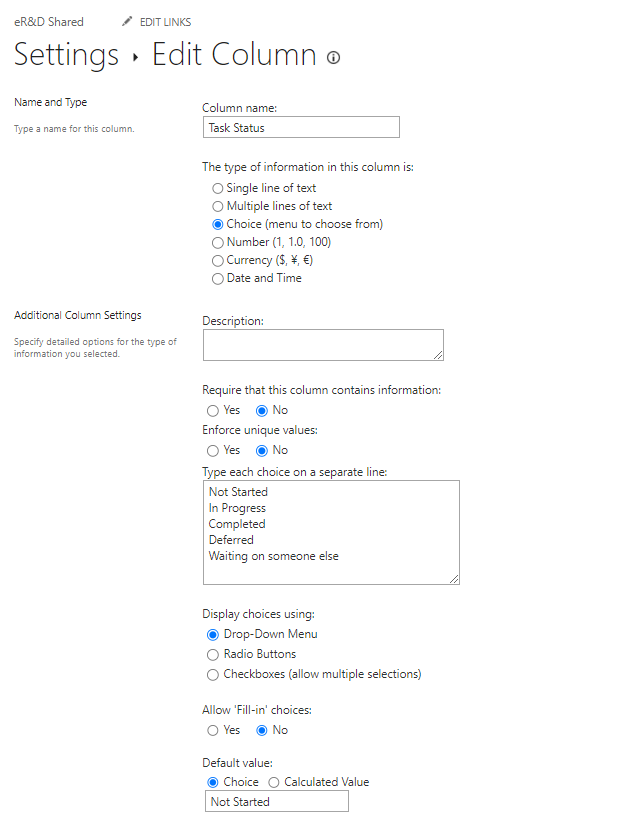Viewport: 626px width, 819px height.
Task: Enable Enforce unique values
Action: [213, 450]
